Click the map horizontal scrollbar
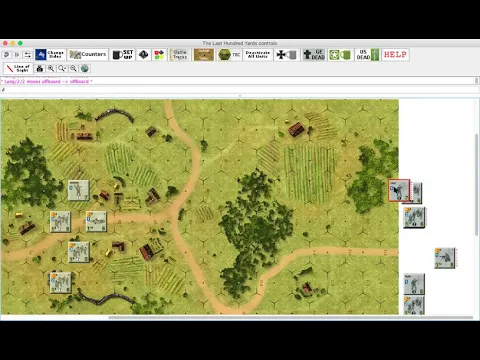 point(291,317)
